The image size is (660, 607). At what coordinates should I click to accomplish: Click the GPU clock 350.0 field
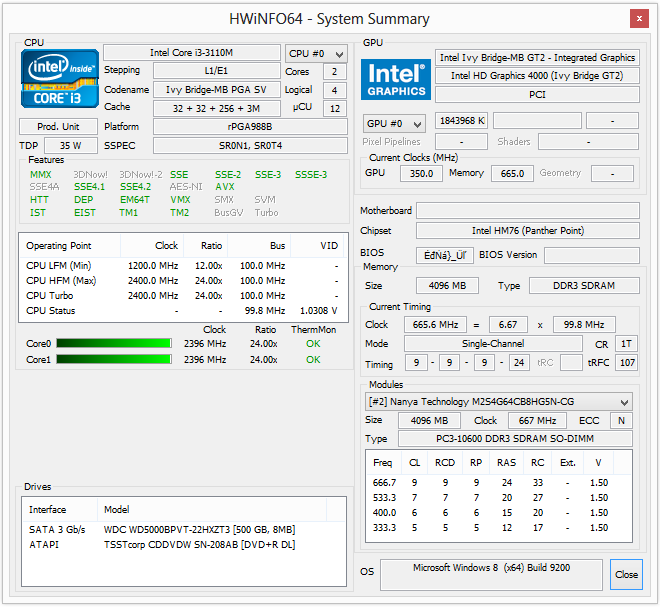point(421,173)
